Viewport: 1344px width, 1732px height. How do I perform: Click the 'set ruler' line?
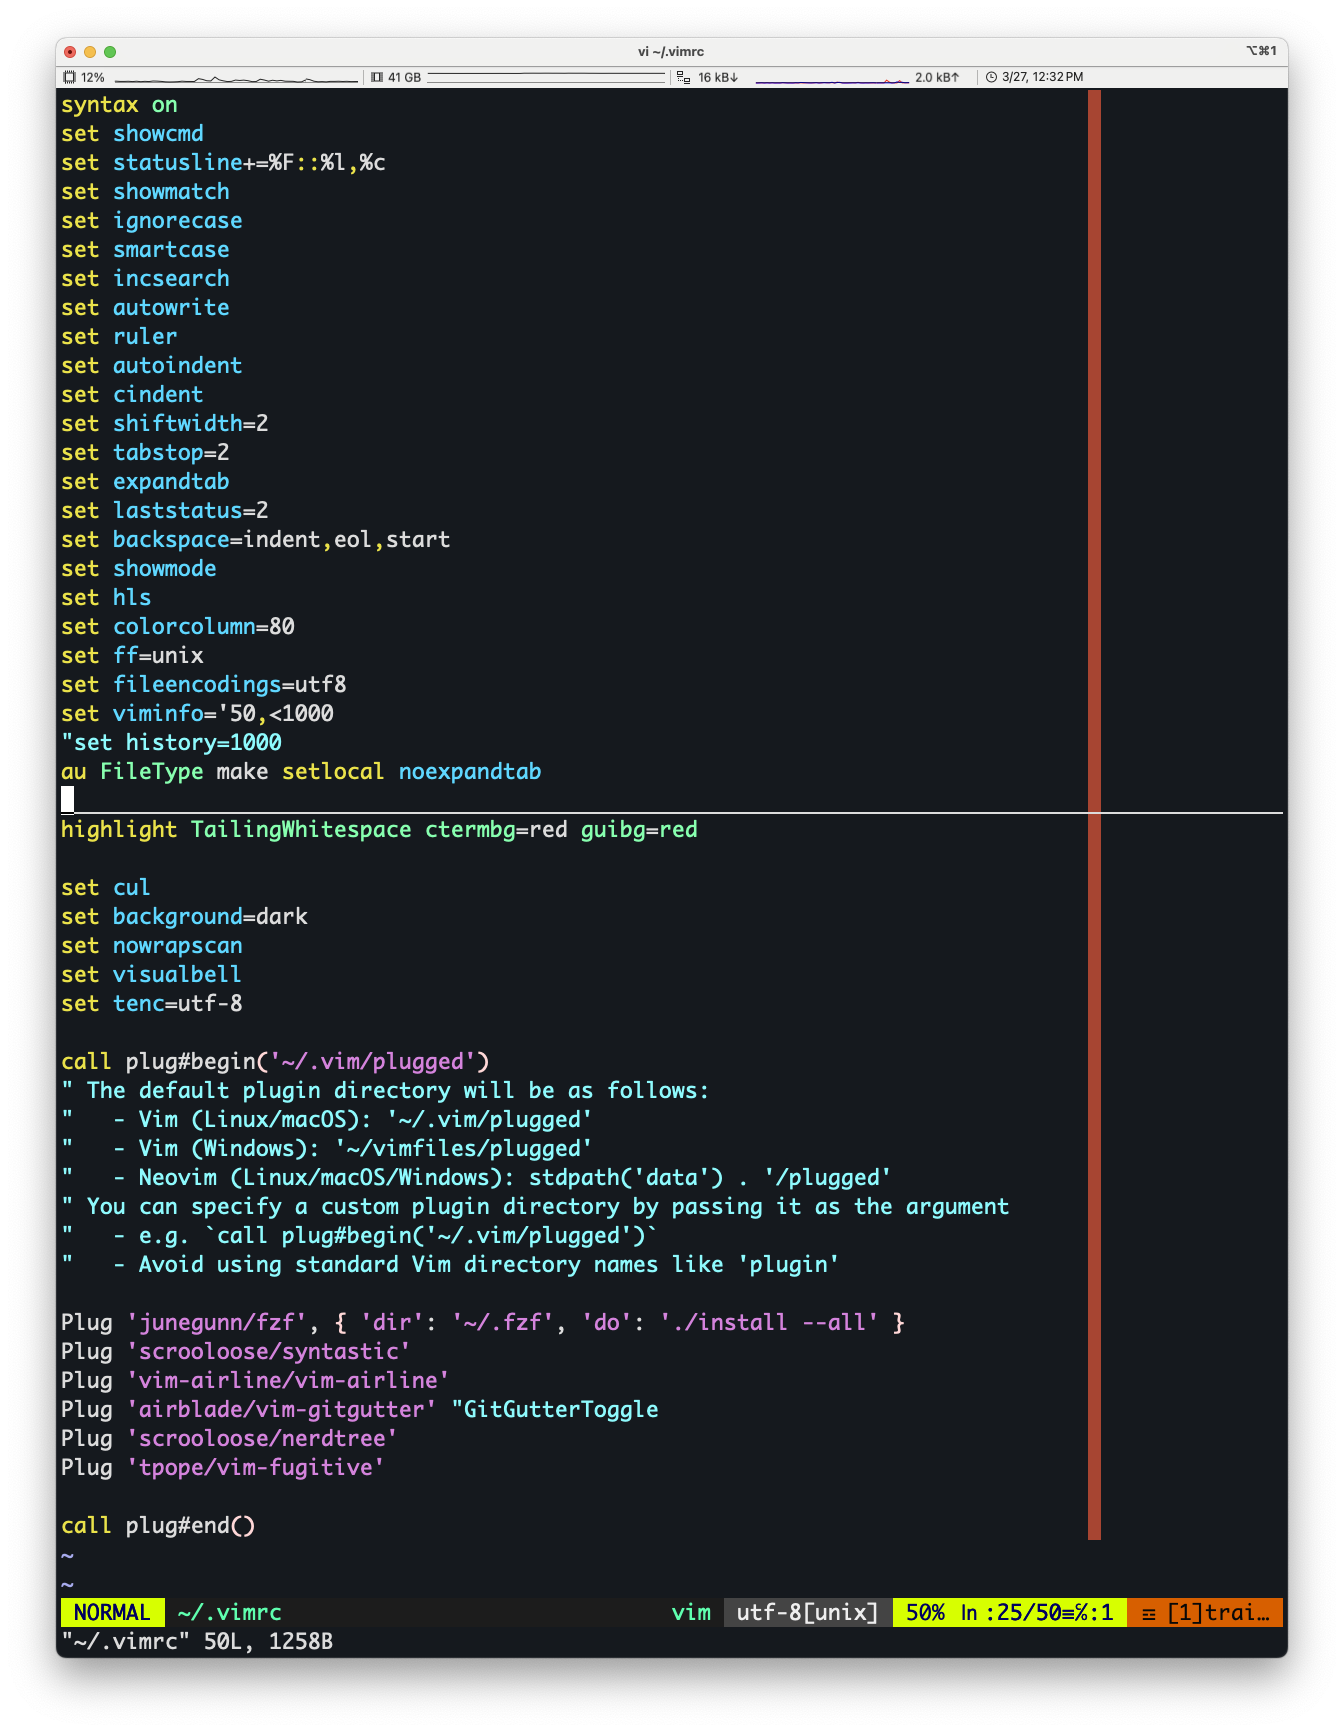(x=119, y=337)
